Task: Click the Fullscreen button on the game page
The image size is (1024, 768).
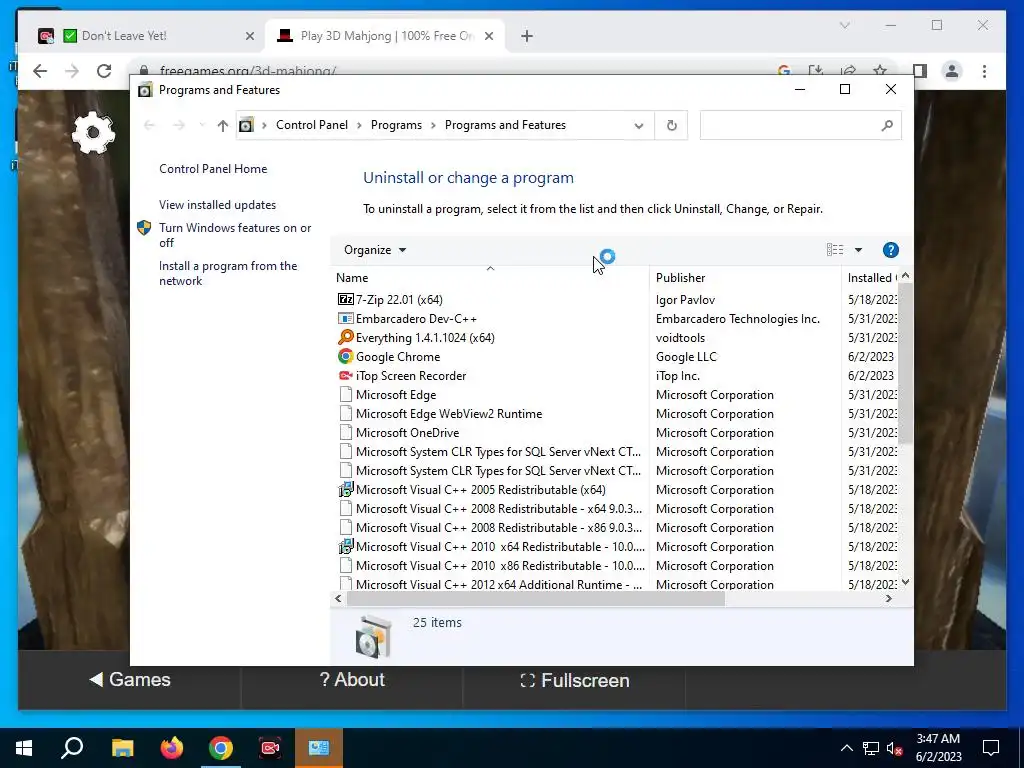Action: point(575,680)
